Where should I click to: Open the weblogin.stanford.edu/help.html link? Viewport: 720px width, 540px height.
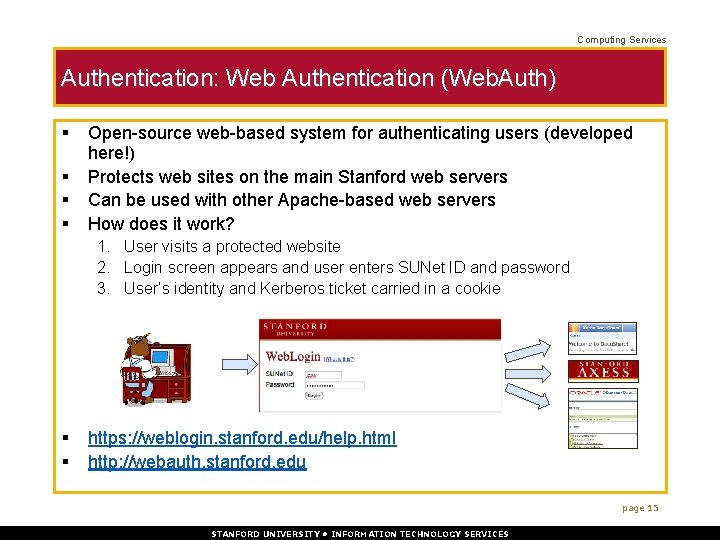point(242,438)
